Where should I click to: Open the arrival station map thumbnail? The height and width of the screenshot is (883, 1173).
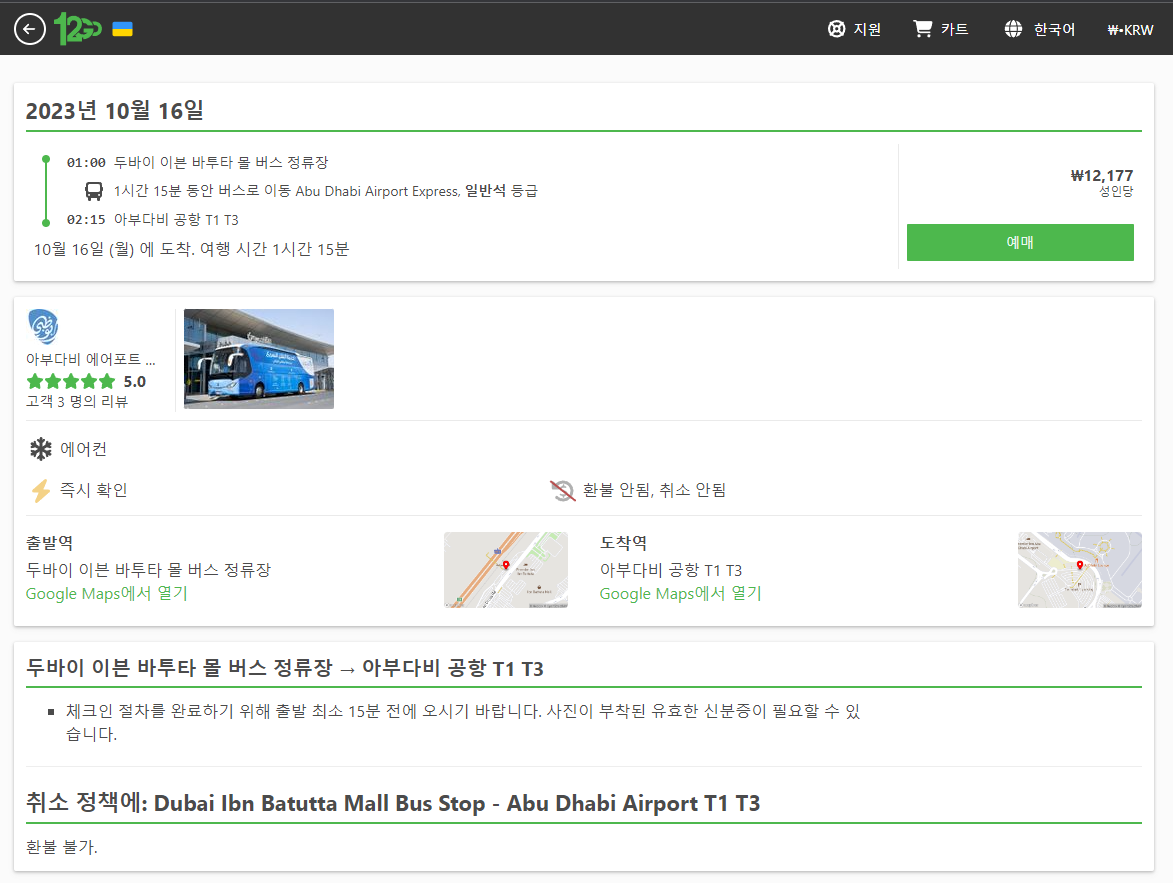point(1079,569)
